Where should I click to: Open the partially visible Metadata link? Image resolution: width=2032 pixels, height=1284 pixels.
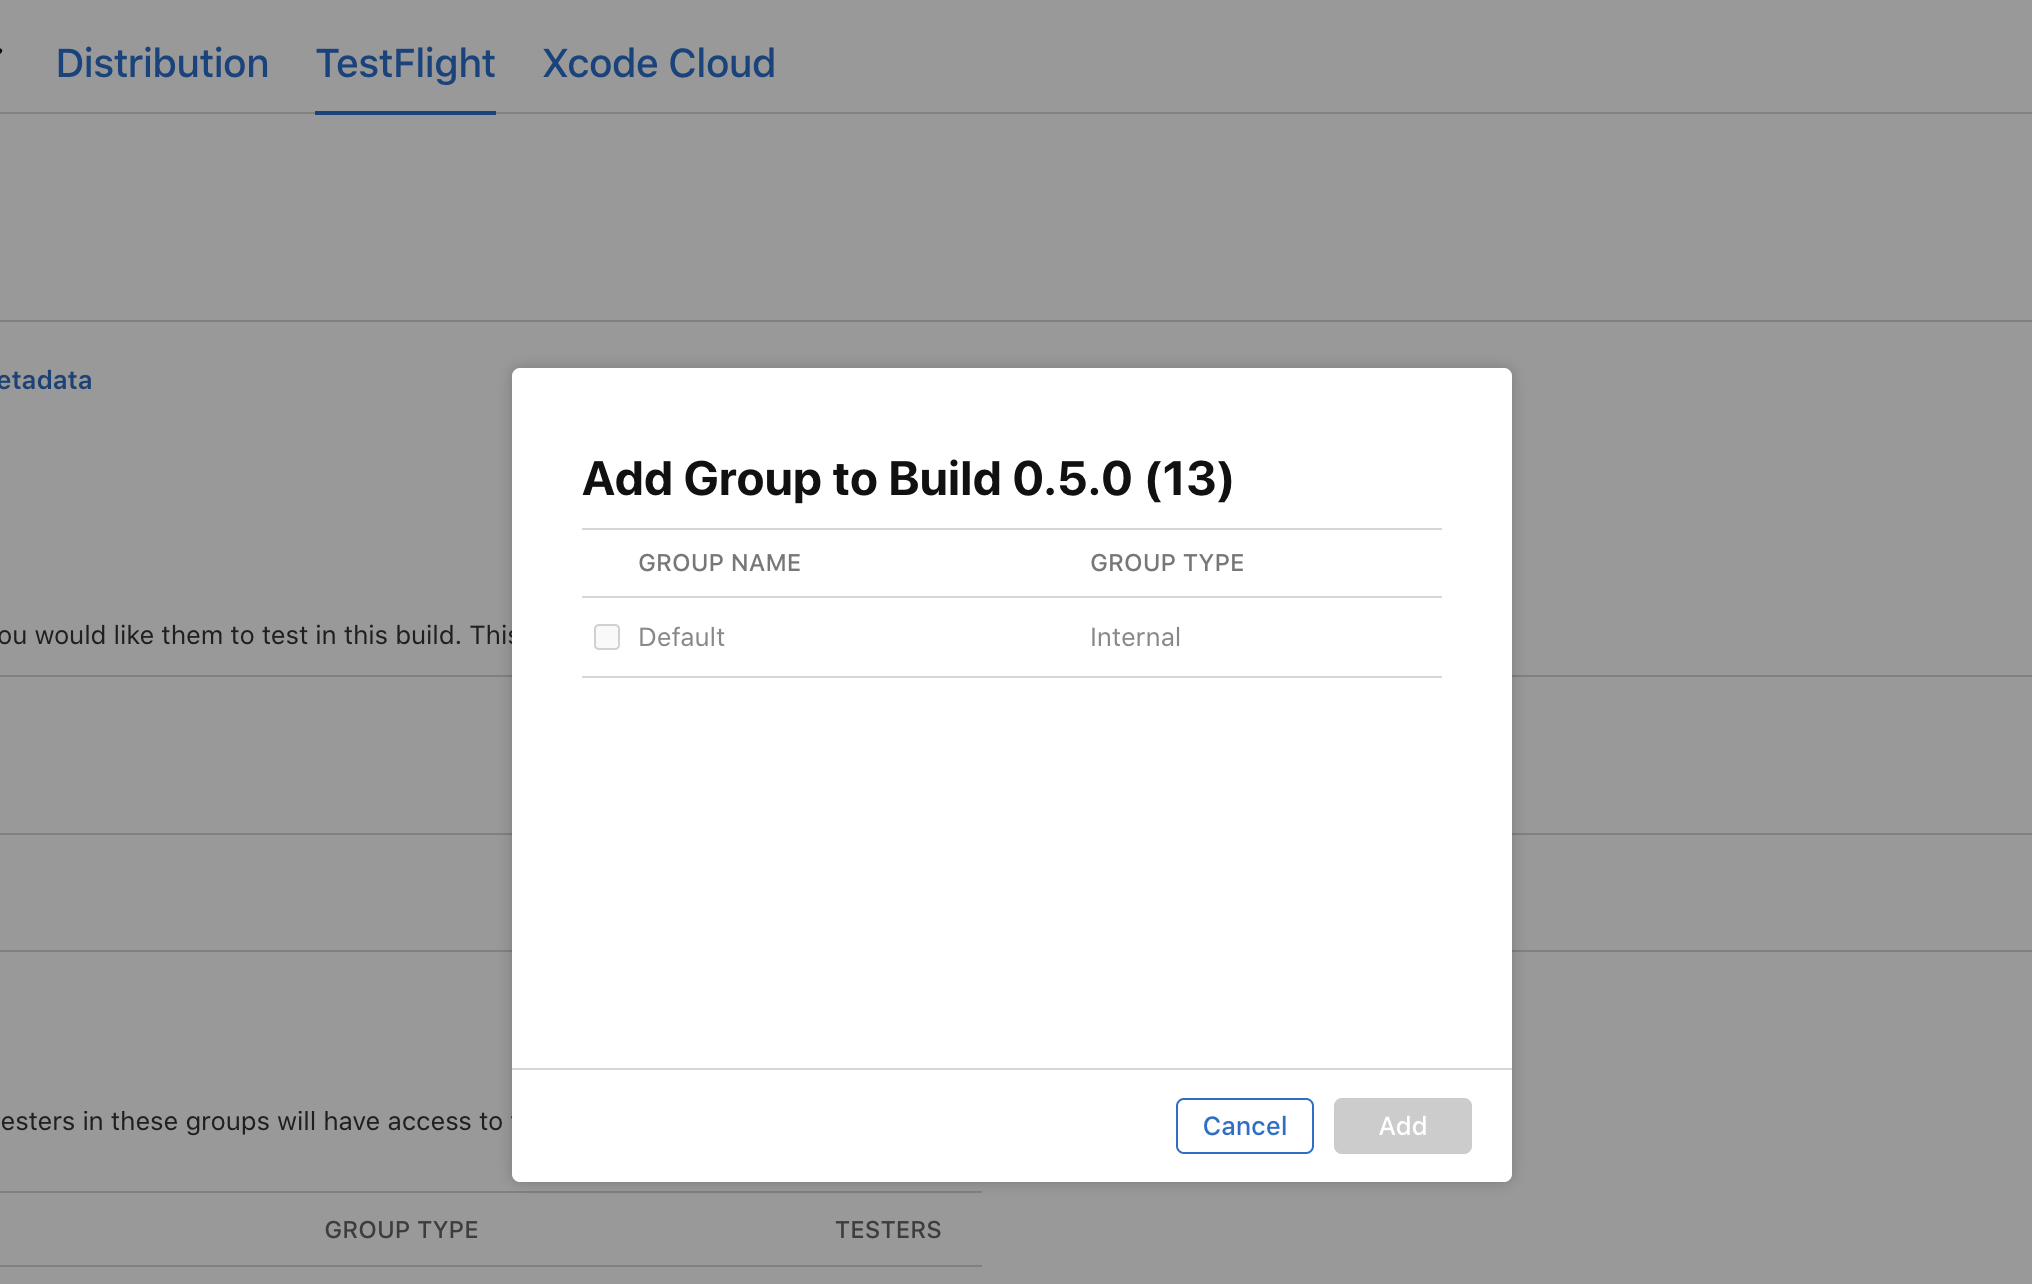click(x=46, y=381)
